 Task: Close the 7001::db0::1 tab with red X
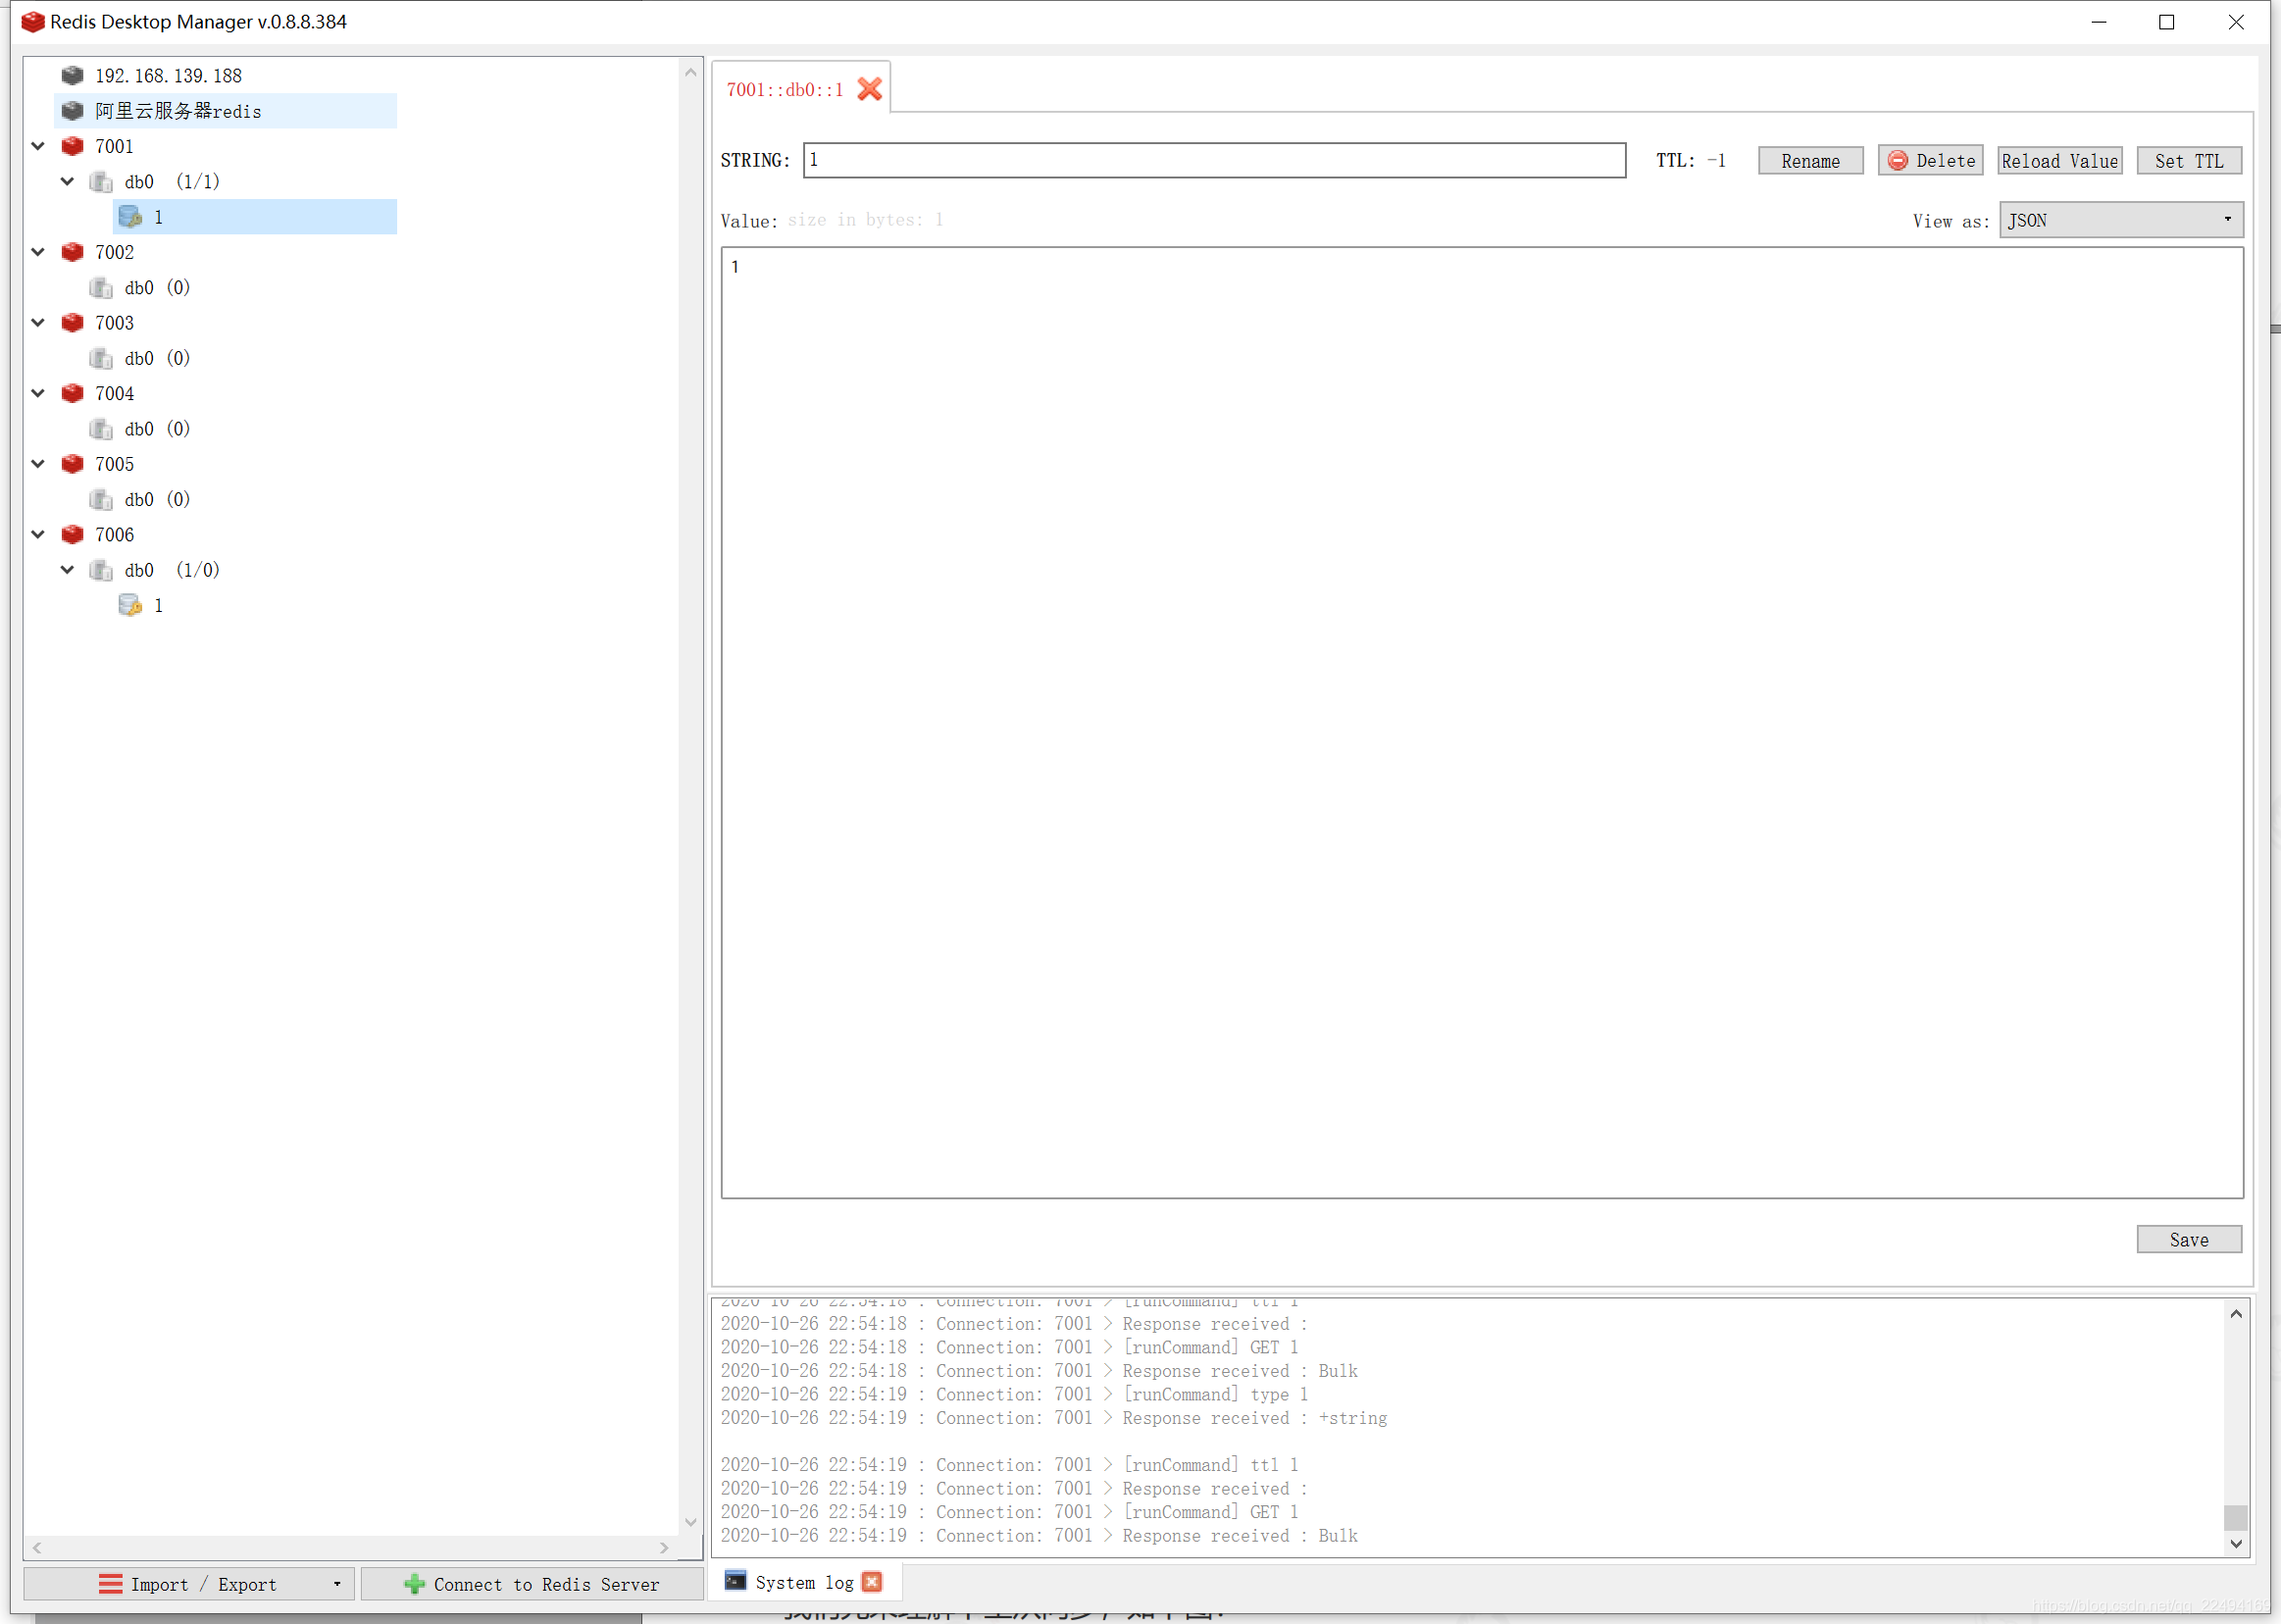869,89
